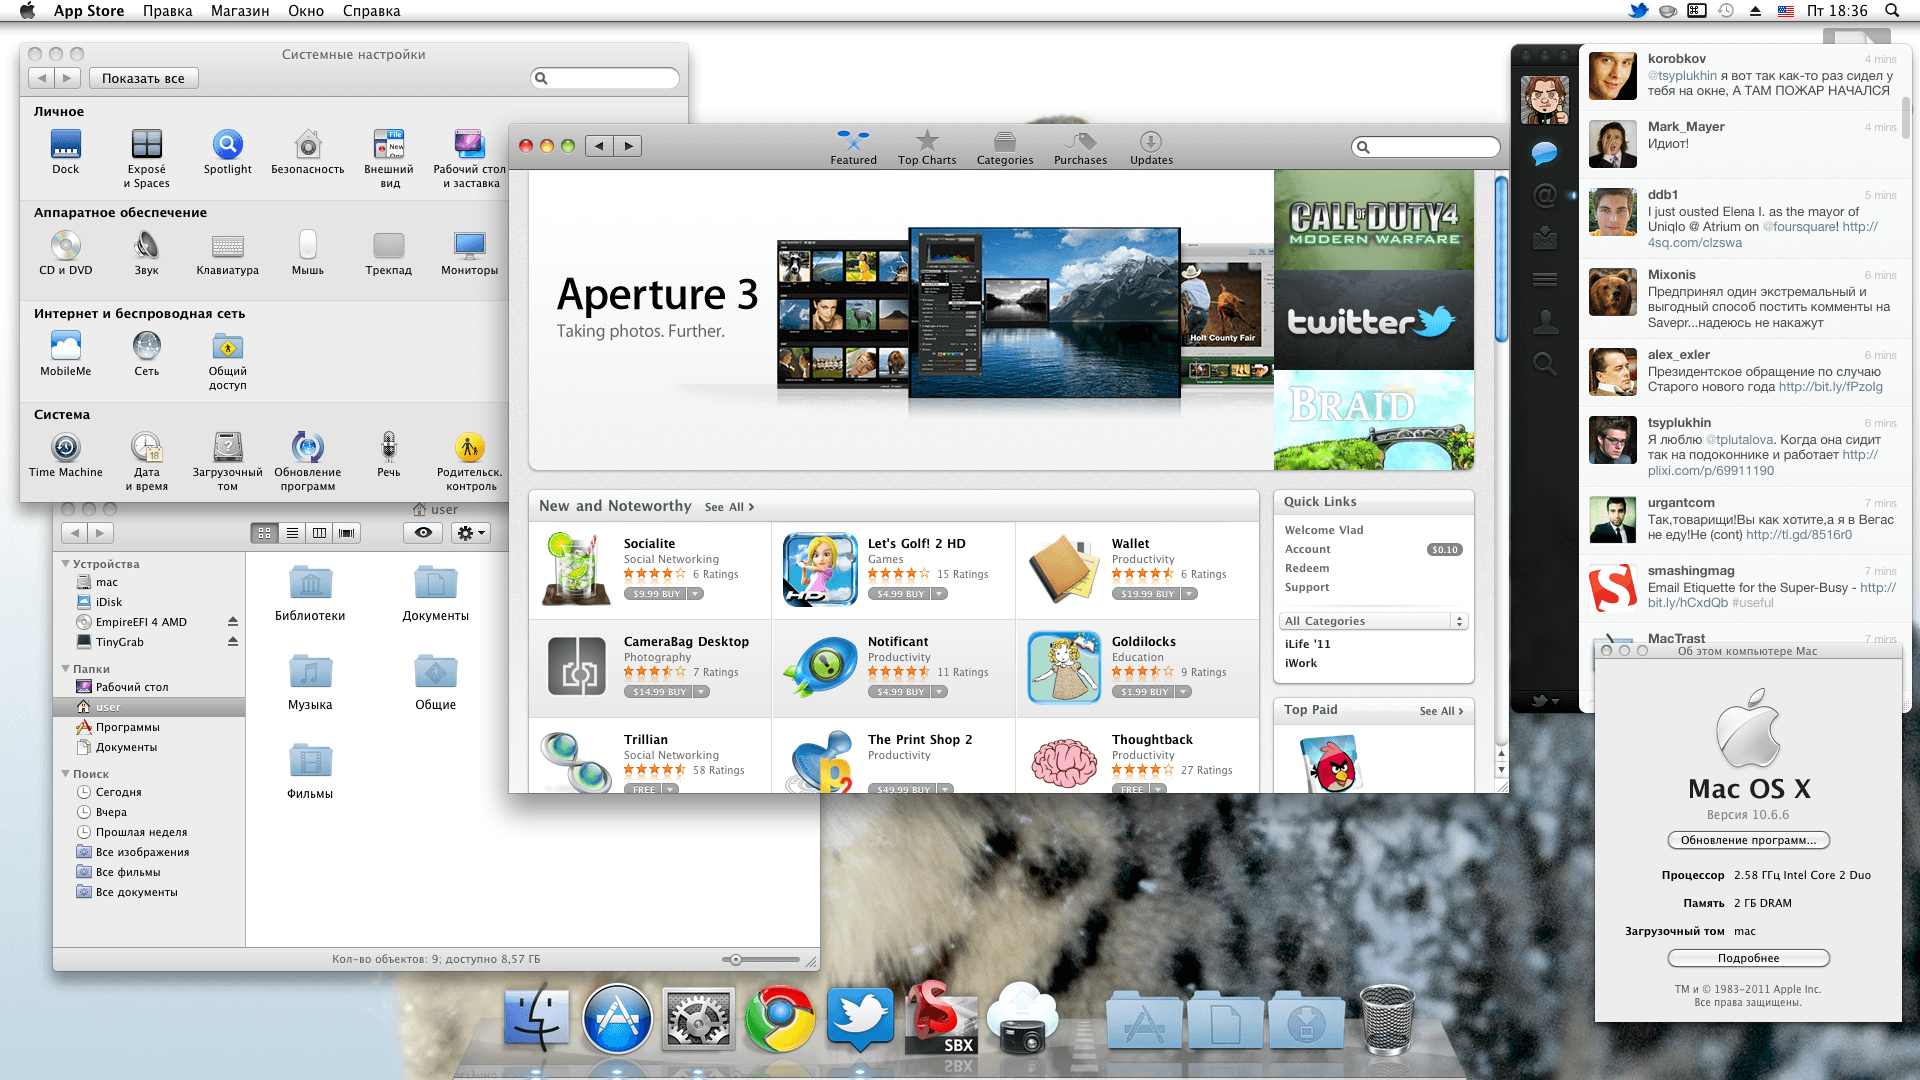Image resolution: width=1920 pixels, height=1080 pixels.
Task: Buy CameraBag Desktop for $14.99
Action: (659, 692)
